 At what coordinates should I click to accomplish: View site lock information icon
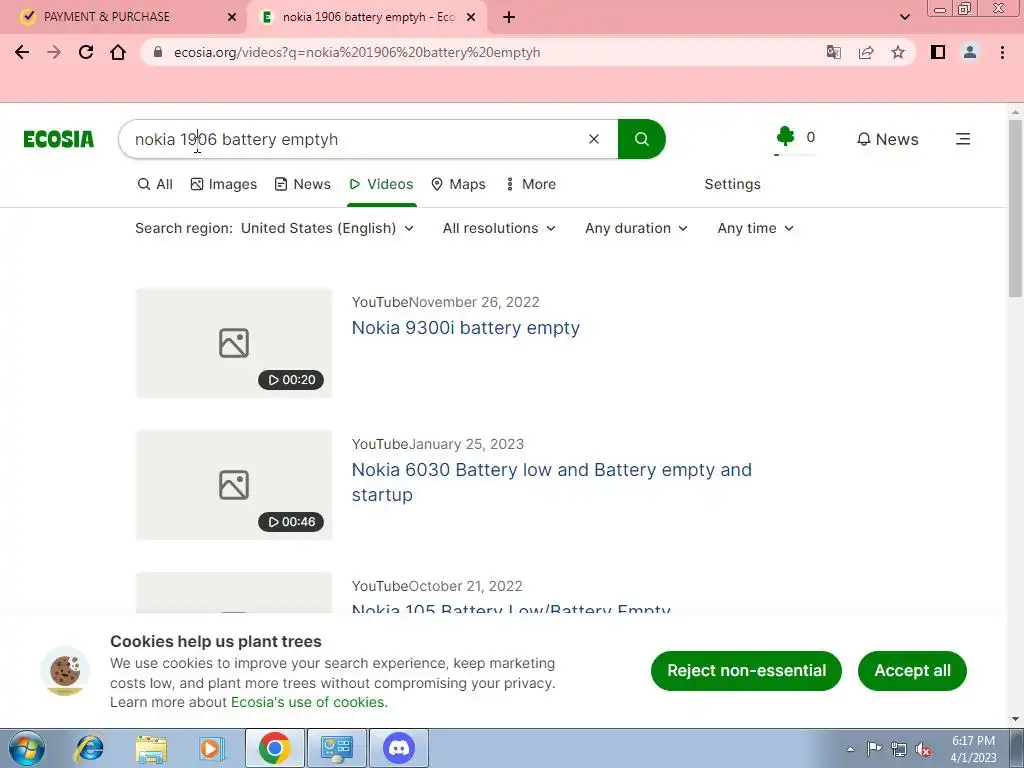pos(157,52)
